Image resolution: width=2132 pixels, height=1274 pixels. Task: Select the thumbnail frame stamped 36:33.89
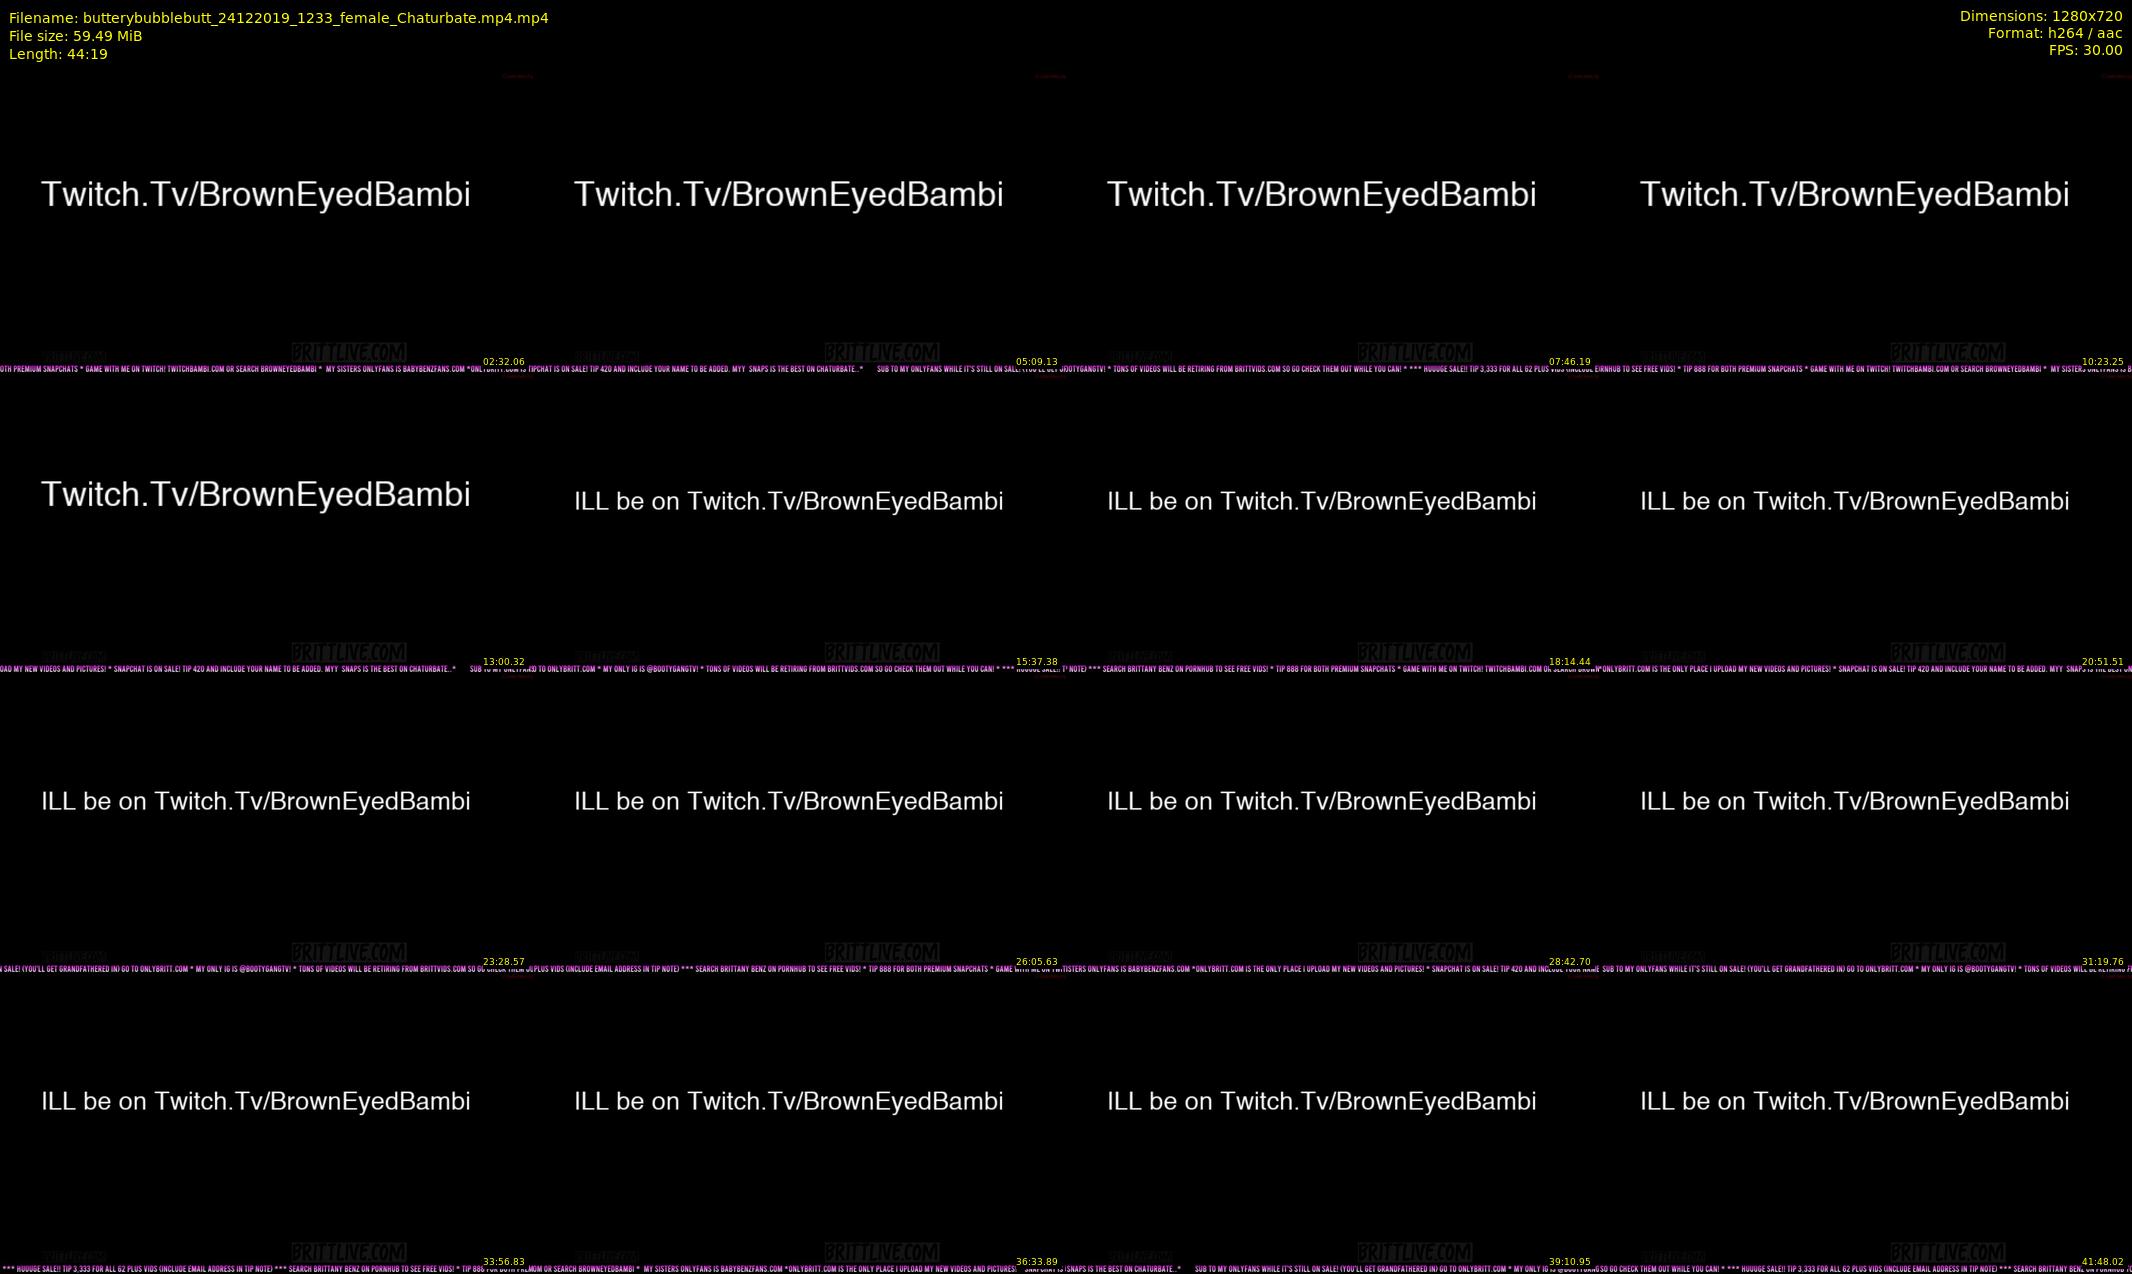799,1122
